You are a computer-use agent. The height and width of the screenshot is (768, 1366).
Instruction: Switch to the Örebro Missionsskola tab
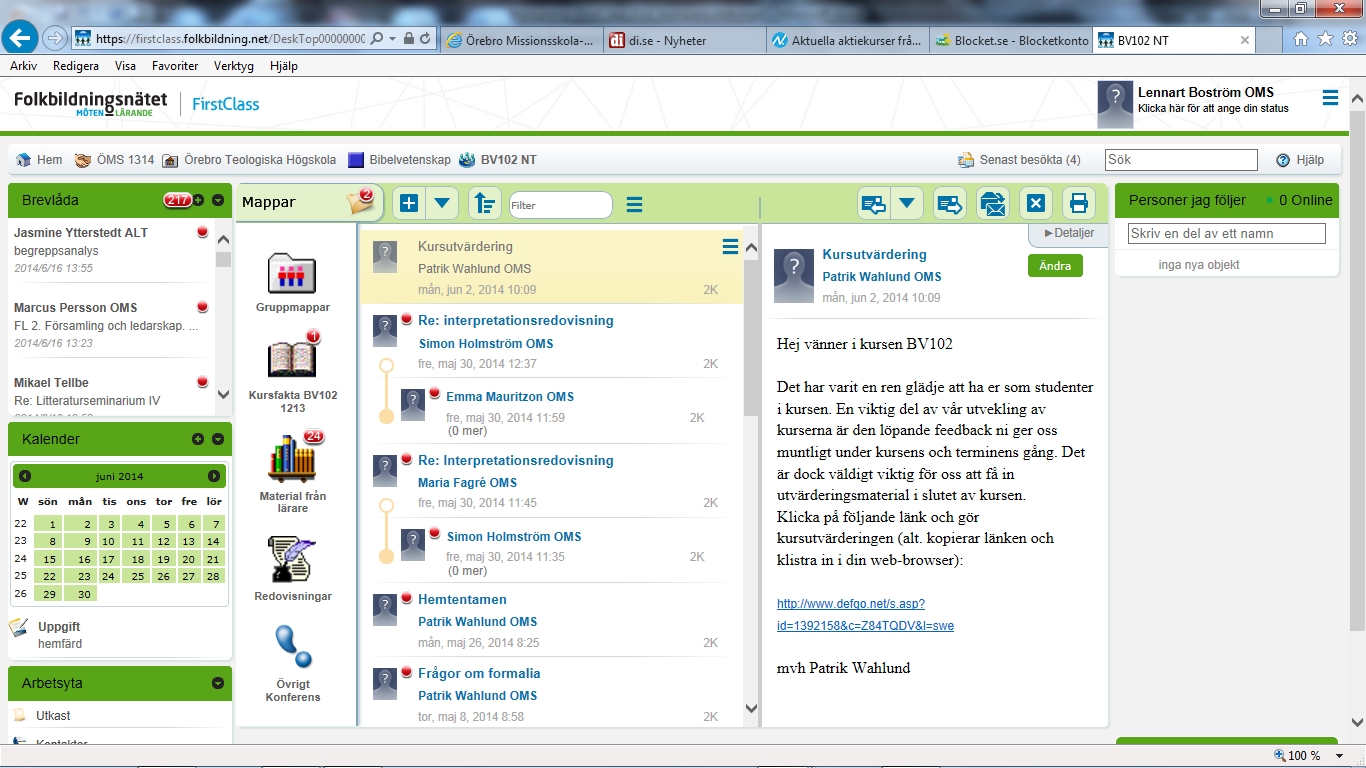pos(520,41)
